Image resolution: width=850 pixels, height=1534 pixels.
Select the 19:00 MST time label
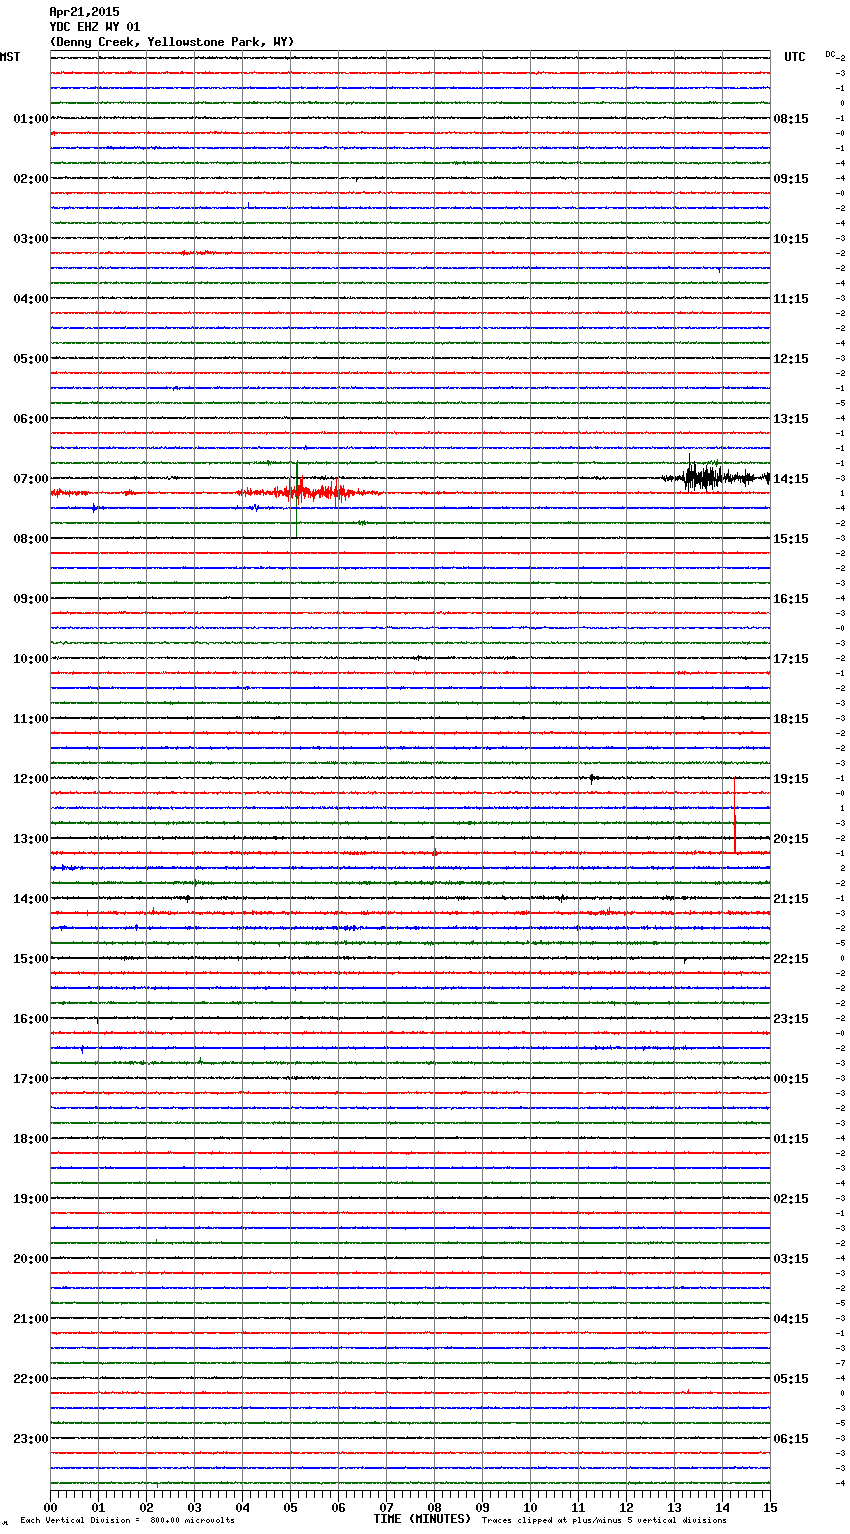[x=31, y=1199]
